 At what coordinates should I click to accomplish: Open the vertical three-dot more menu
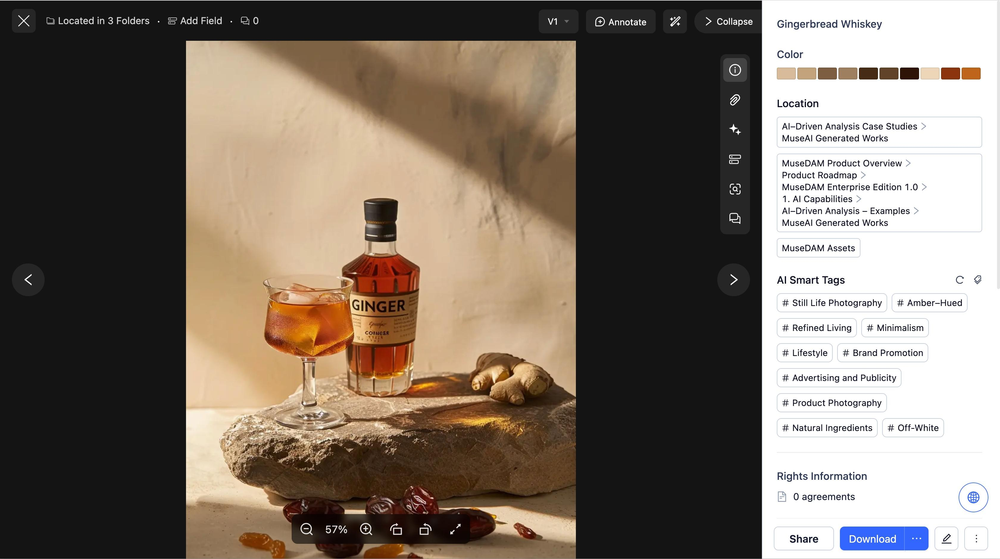click(x=976, y=539)
